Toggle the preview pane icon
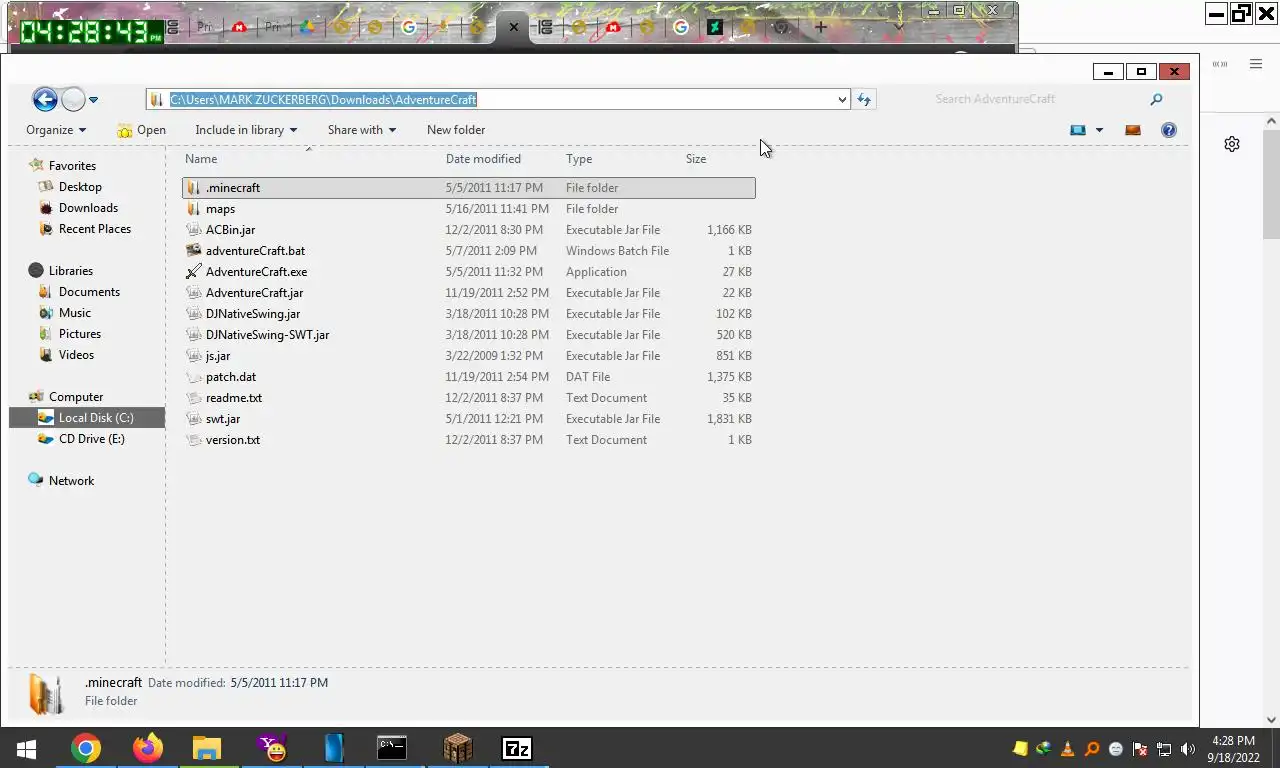Image resolution: width=1280 pixels, height=768 pixels. pyautogui.click(x=1133, y=130)
